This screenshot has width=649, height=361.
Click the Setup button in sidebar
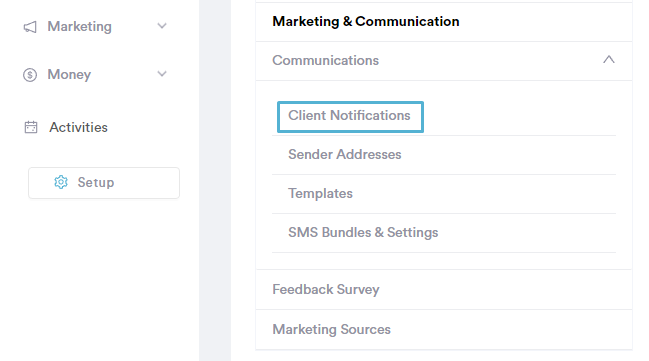click(x=104, y=183)
